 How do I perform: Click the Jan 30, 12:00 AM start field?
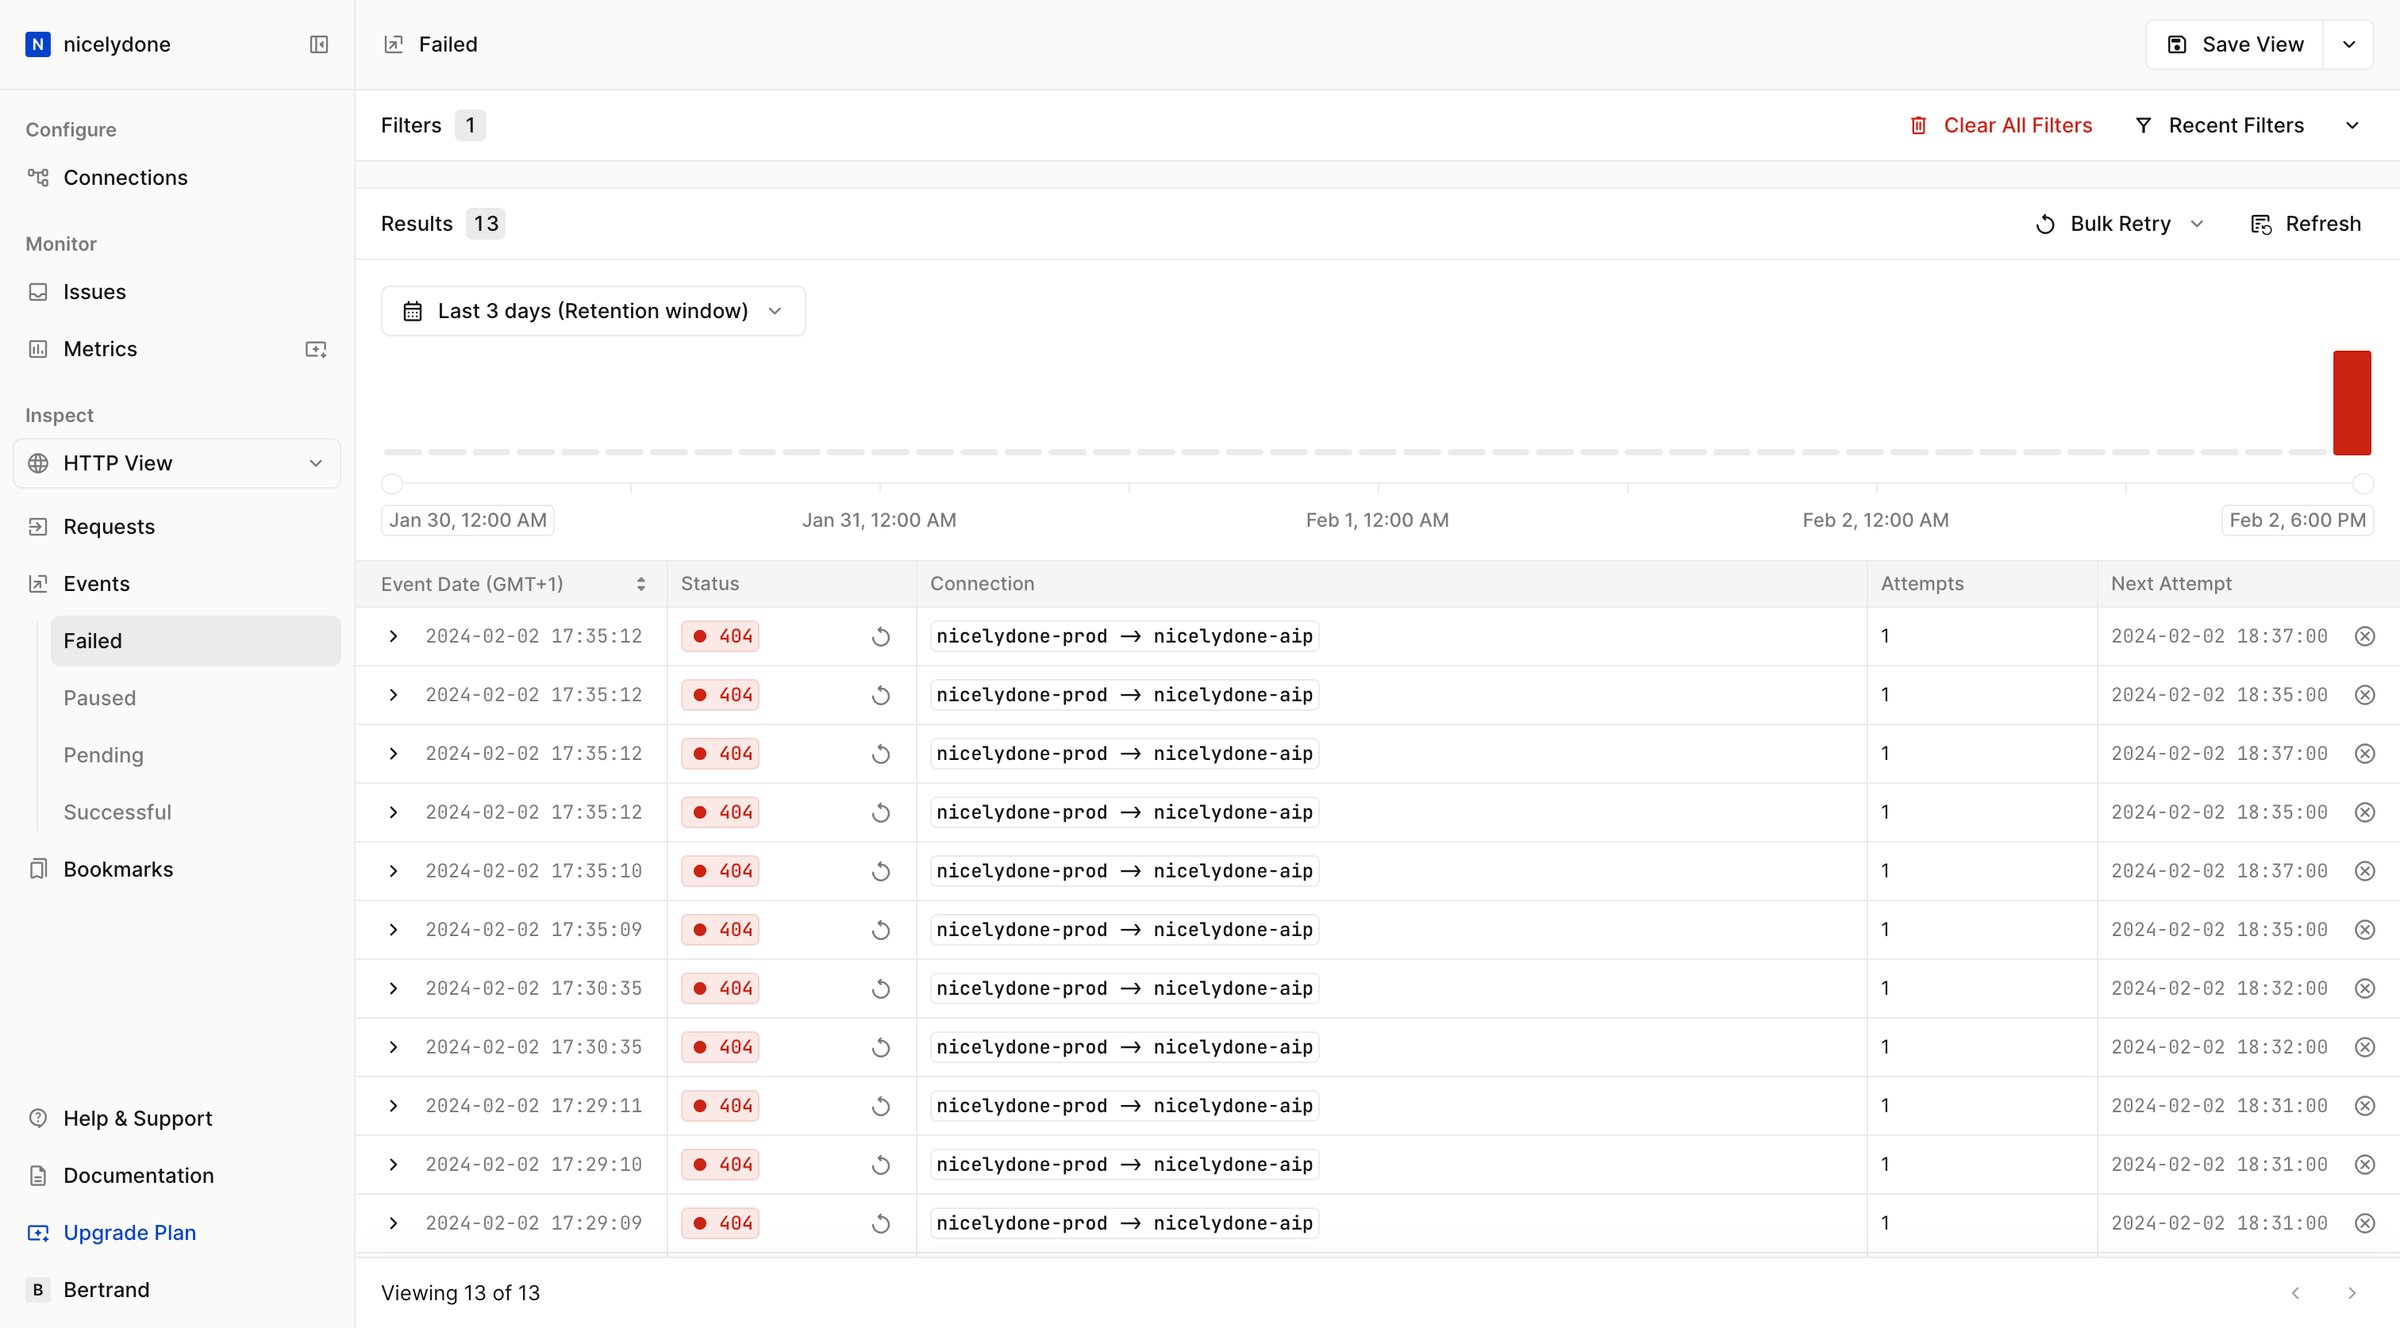[x=468, y=520]
